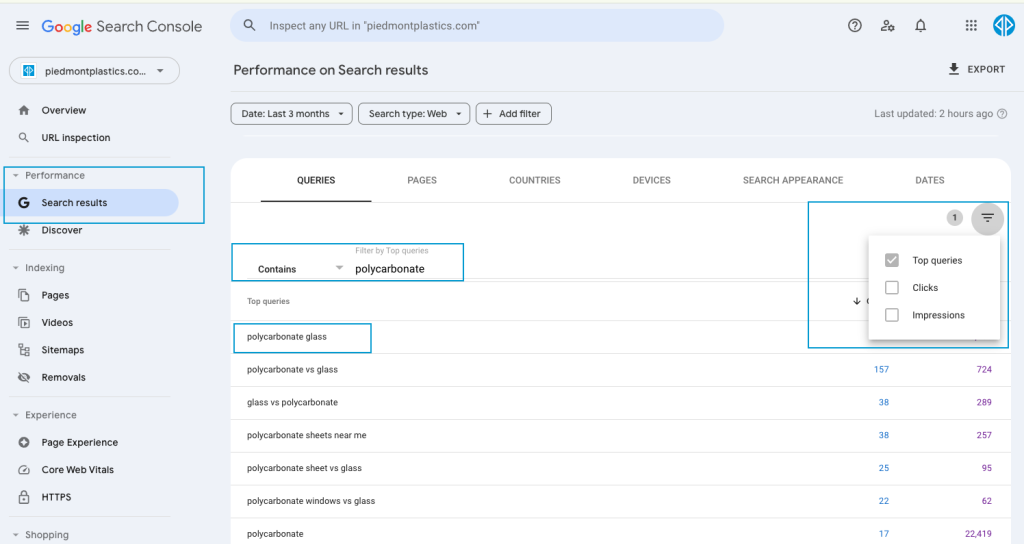Click the 157 clicks value

point(881,370)
